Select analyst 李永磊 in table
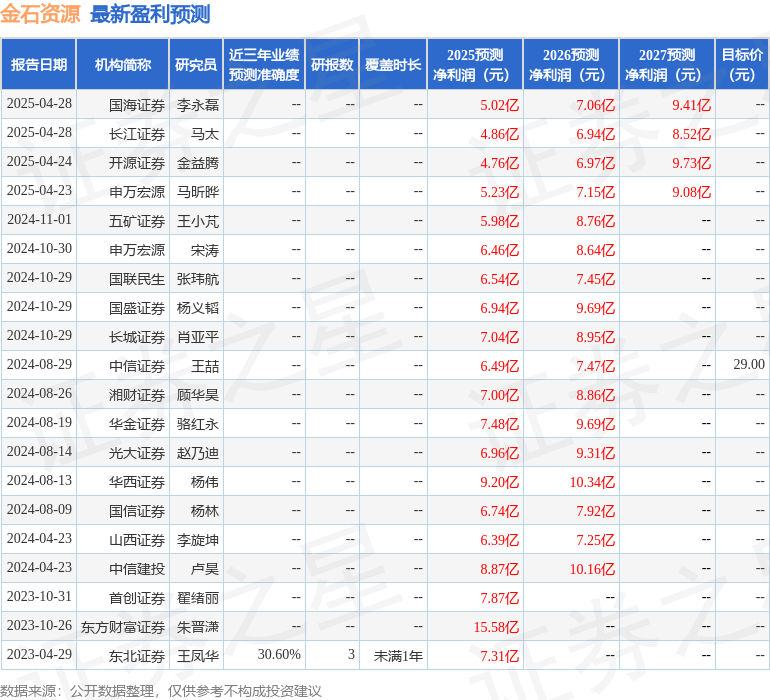 tap(198, 105)
